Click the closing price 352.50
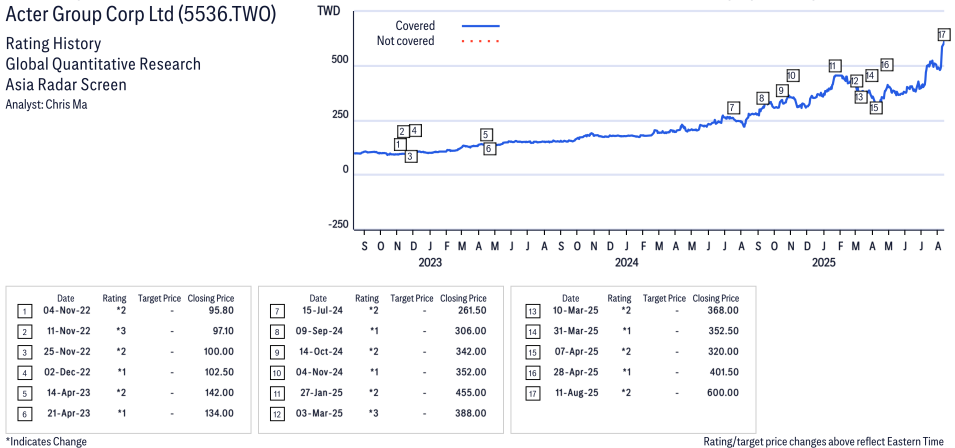This screenshot has width=955, height=448. coord(723,332)
